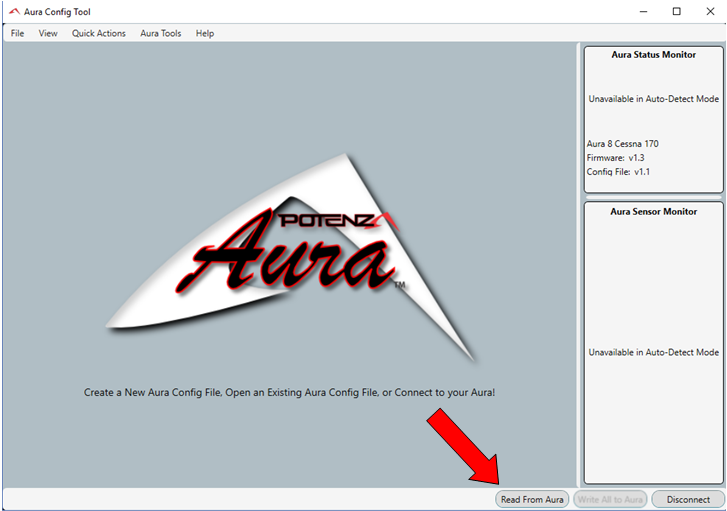This screenshot has height=511, width=727.
Task: Click the Config File v1.1 text
Action: (x=619, y=172)
